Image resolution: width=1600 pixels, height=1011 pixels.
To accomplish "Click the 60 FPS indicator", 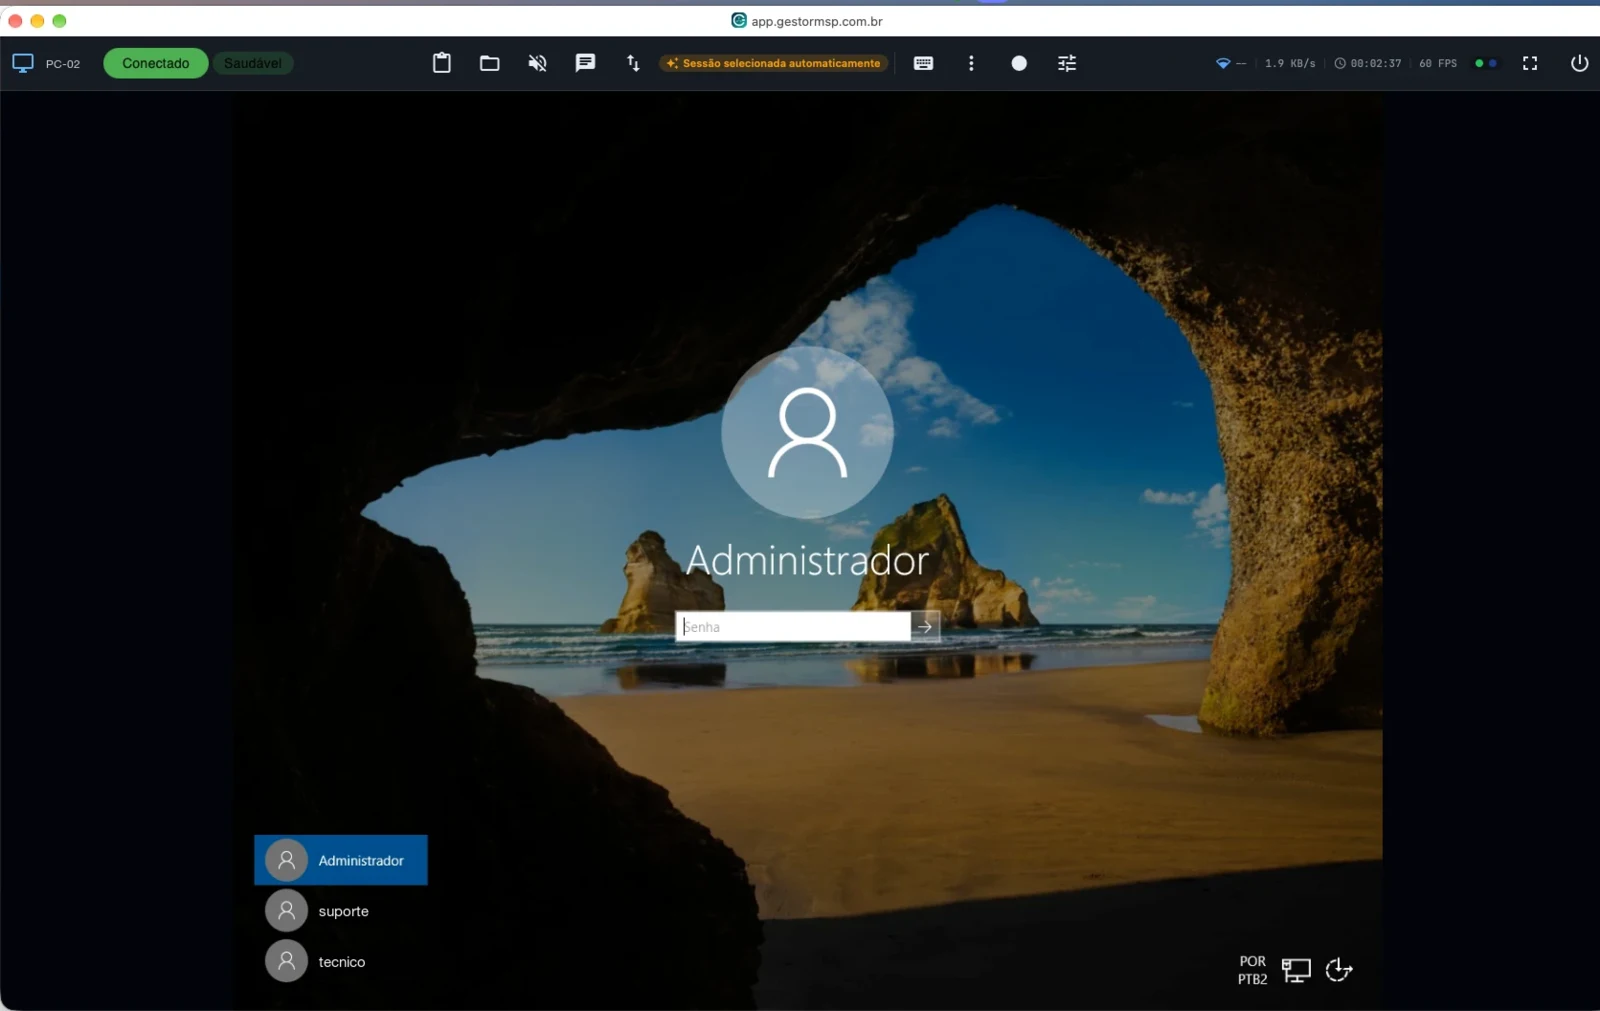I will click(x=1438, y=63).
